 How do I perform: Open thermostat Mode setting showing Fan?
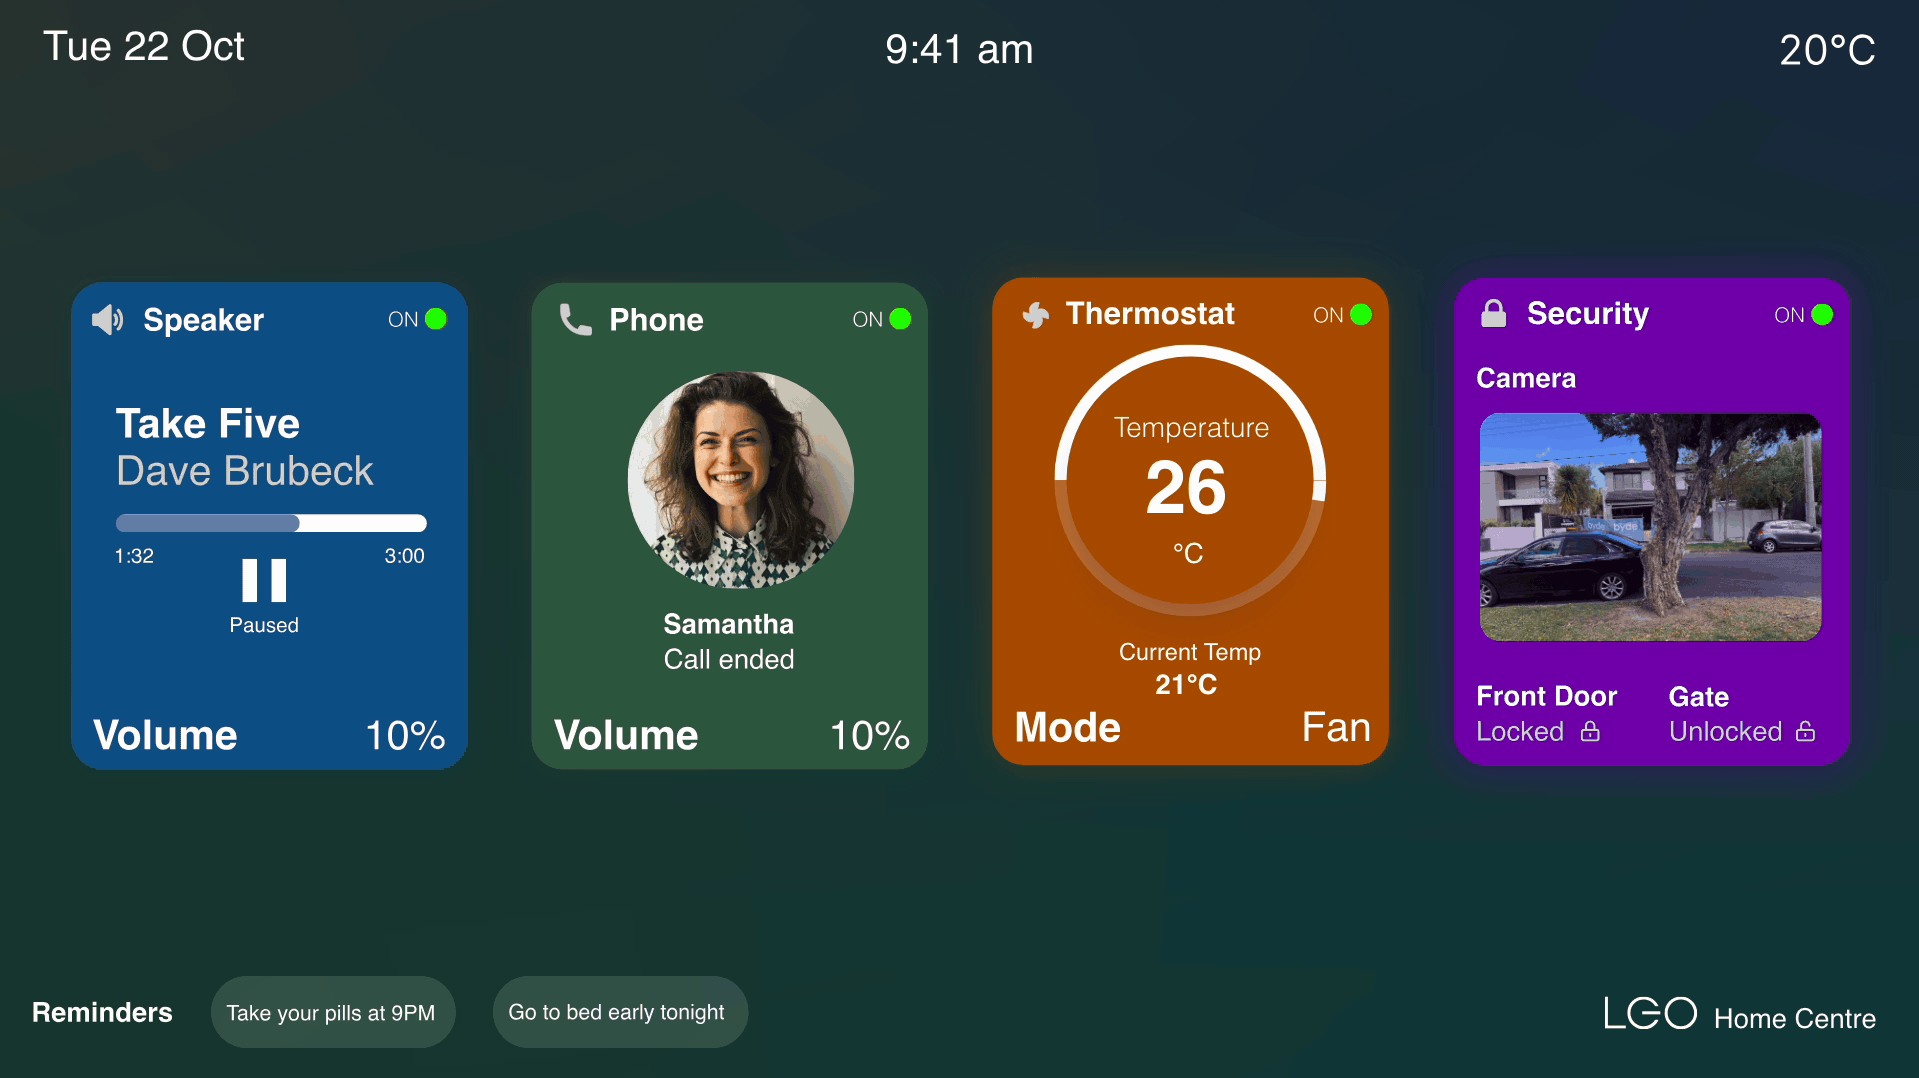point(1190,728)
